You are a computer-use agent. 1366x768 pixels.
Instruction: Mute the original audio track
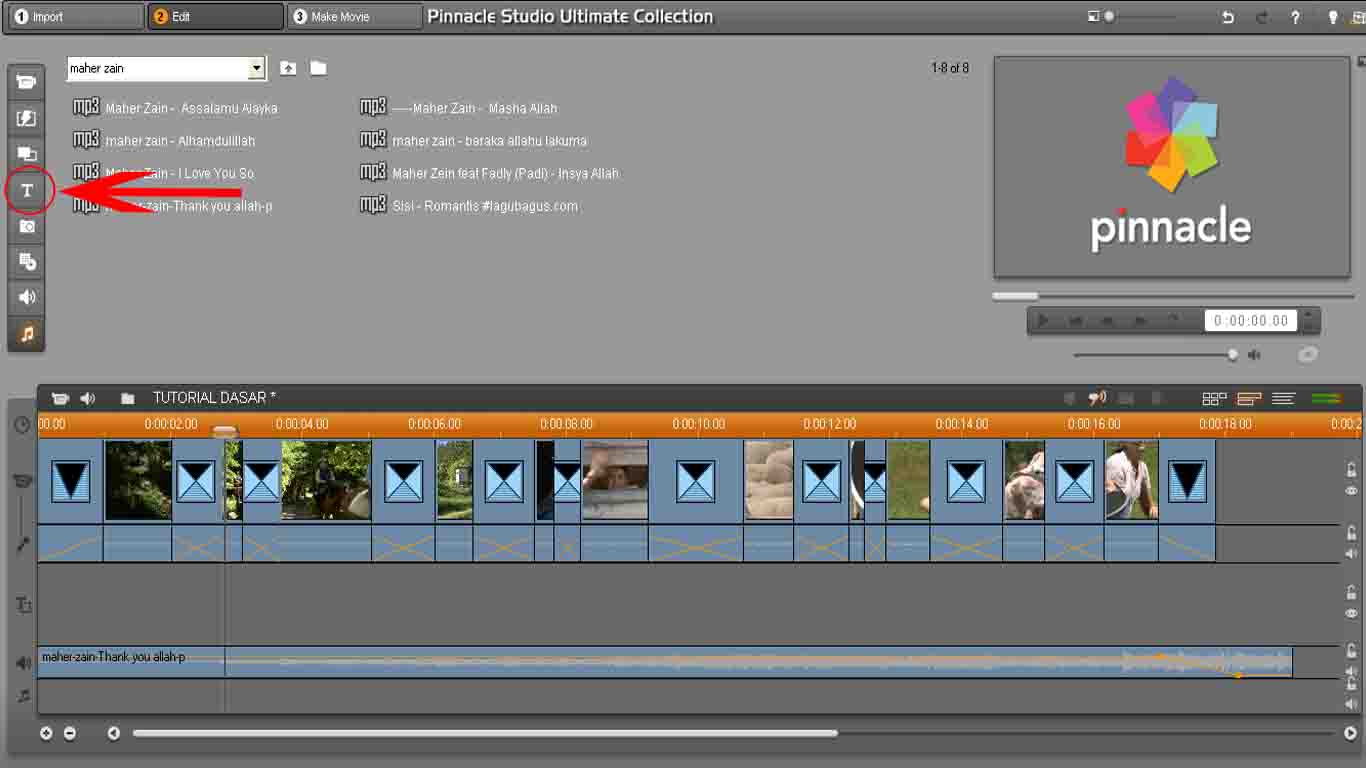click(1351, 554)
